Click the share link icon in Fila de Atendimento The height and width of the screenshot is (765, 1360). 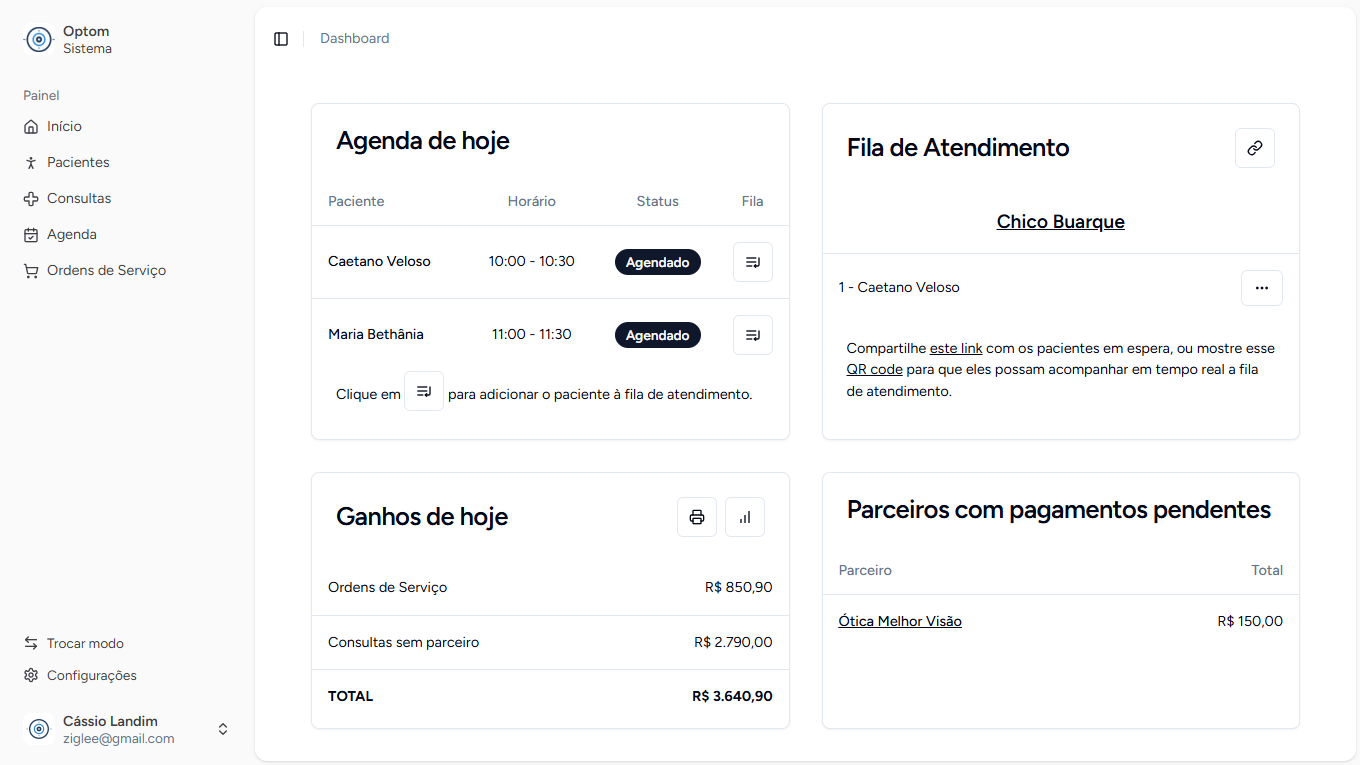pyautogui.click(x=1255, y=148)
